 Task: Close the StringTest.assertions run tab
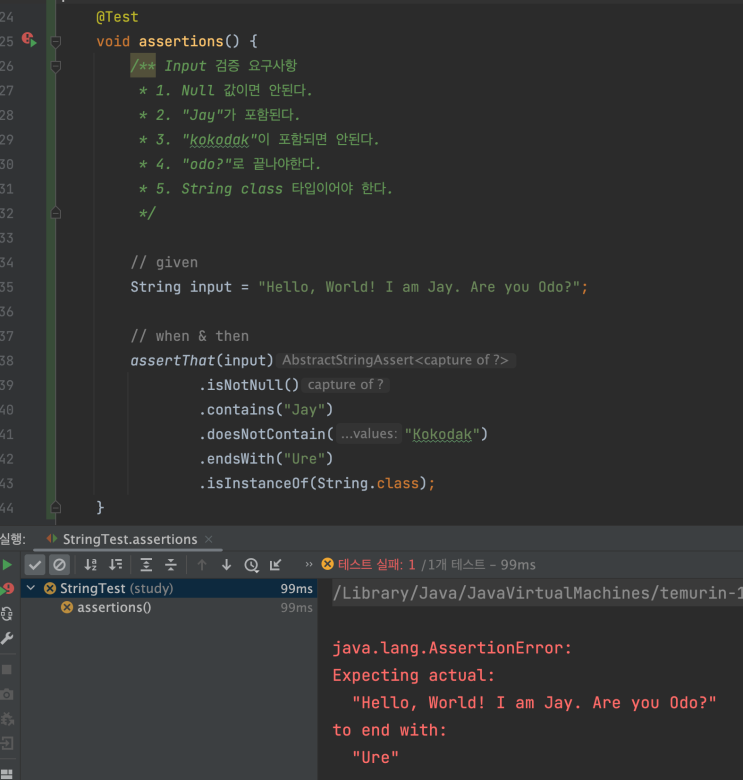(x=209, y=539)
